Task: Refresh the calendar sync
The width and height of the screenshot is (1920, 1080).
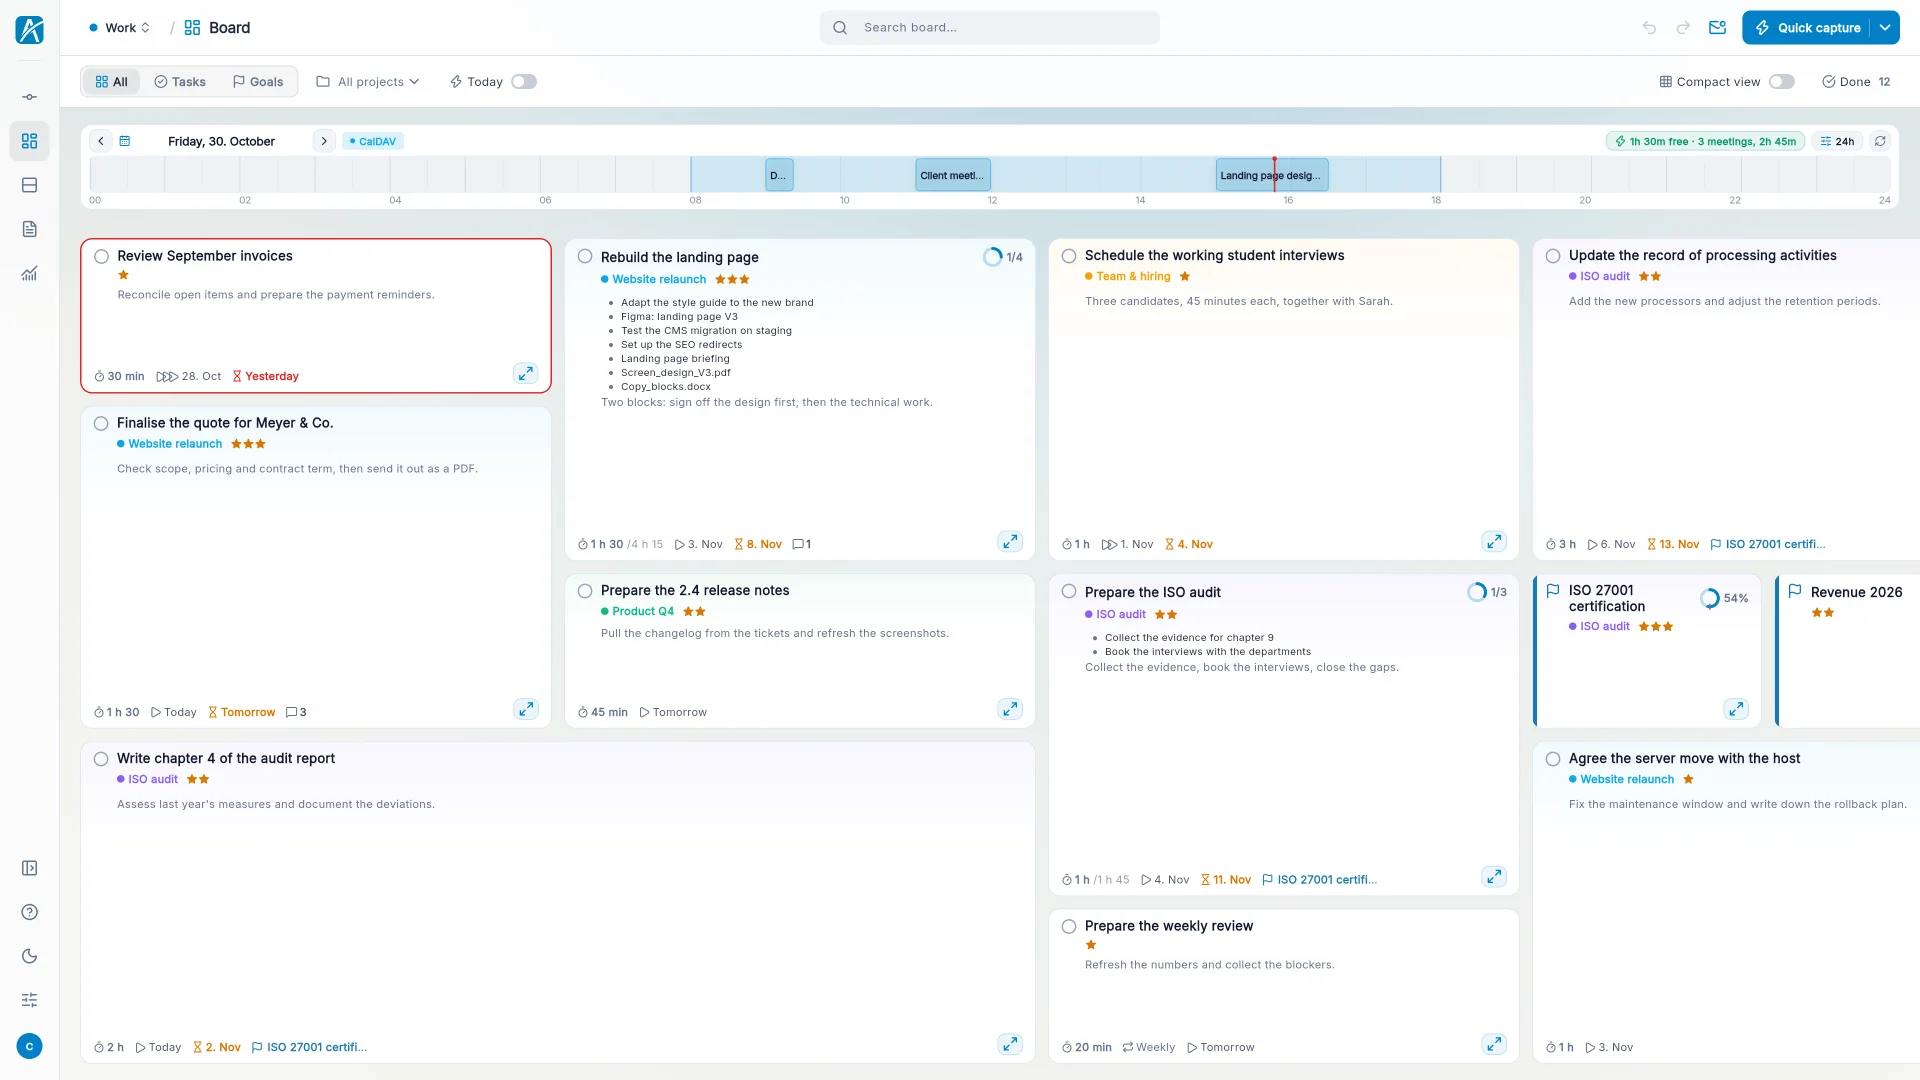Action: coord(1880,141)
